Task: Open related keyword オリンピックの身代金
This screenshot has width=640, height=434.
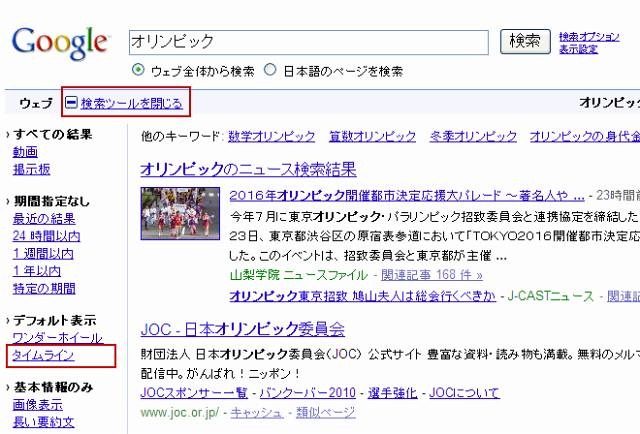Action: 584,136
